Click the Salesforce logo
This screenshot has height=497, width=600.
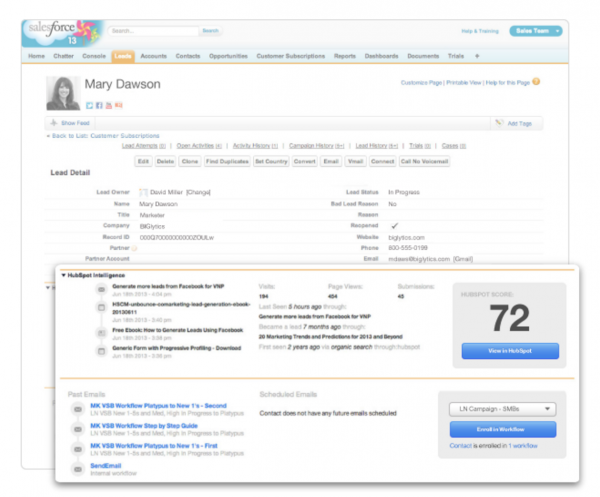tap(63, 33)
